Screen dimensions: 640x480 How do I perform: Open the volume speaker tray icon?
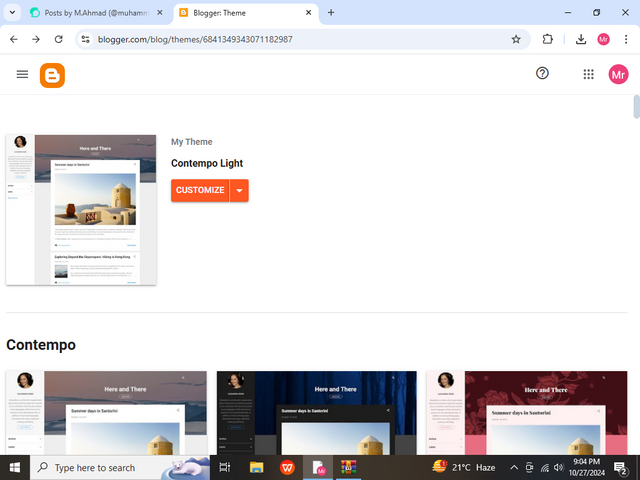tap(559, 468)
